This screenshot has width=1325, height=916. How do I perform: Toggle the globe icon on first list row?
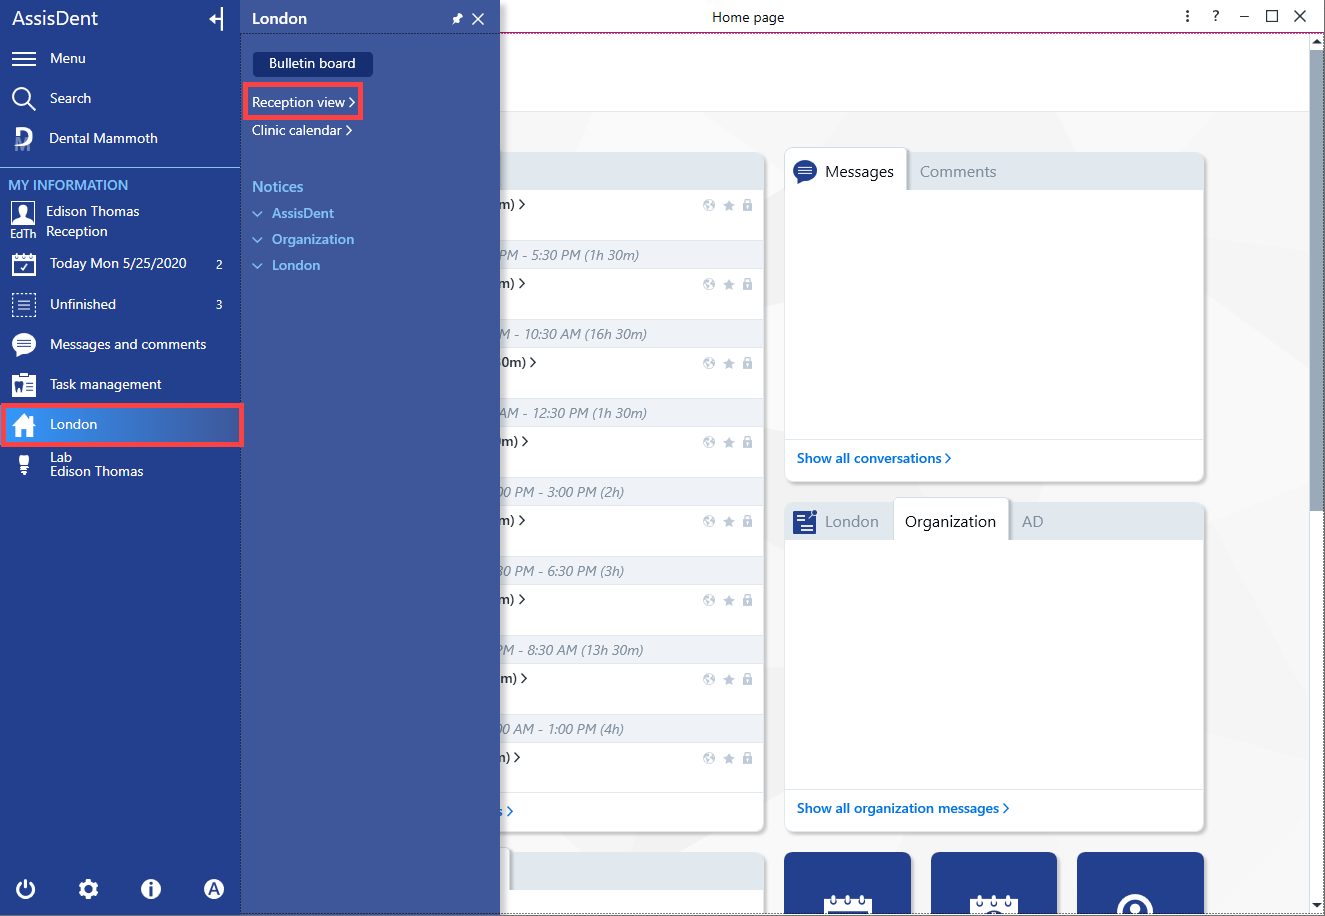[709, 205]
